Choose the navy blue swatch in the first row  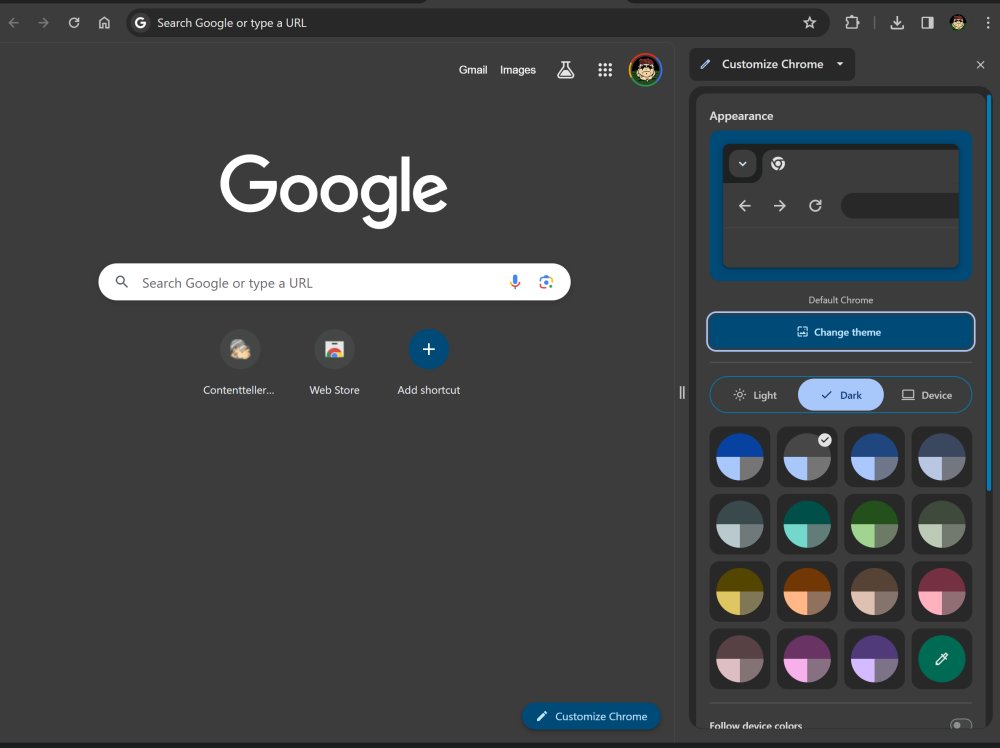pos(874,457)
